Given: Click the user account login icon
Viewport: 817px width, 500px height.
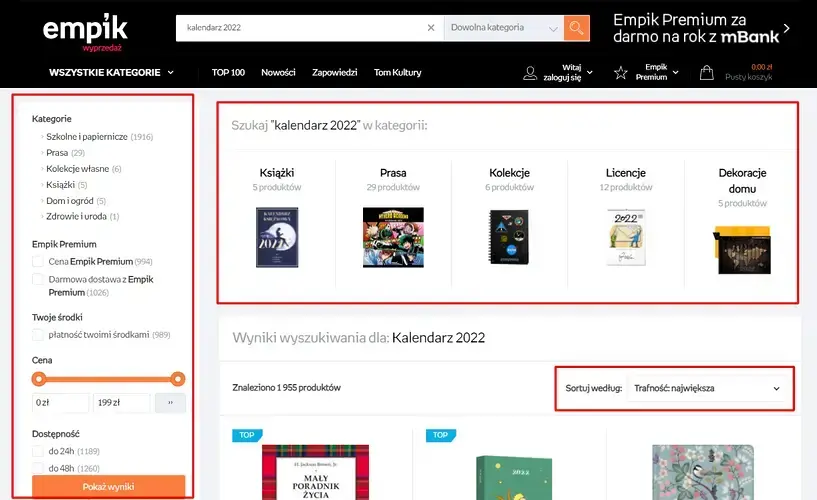Looking at the screenshot, I should tap(530, 73).
